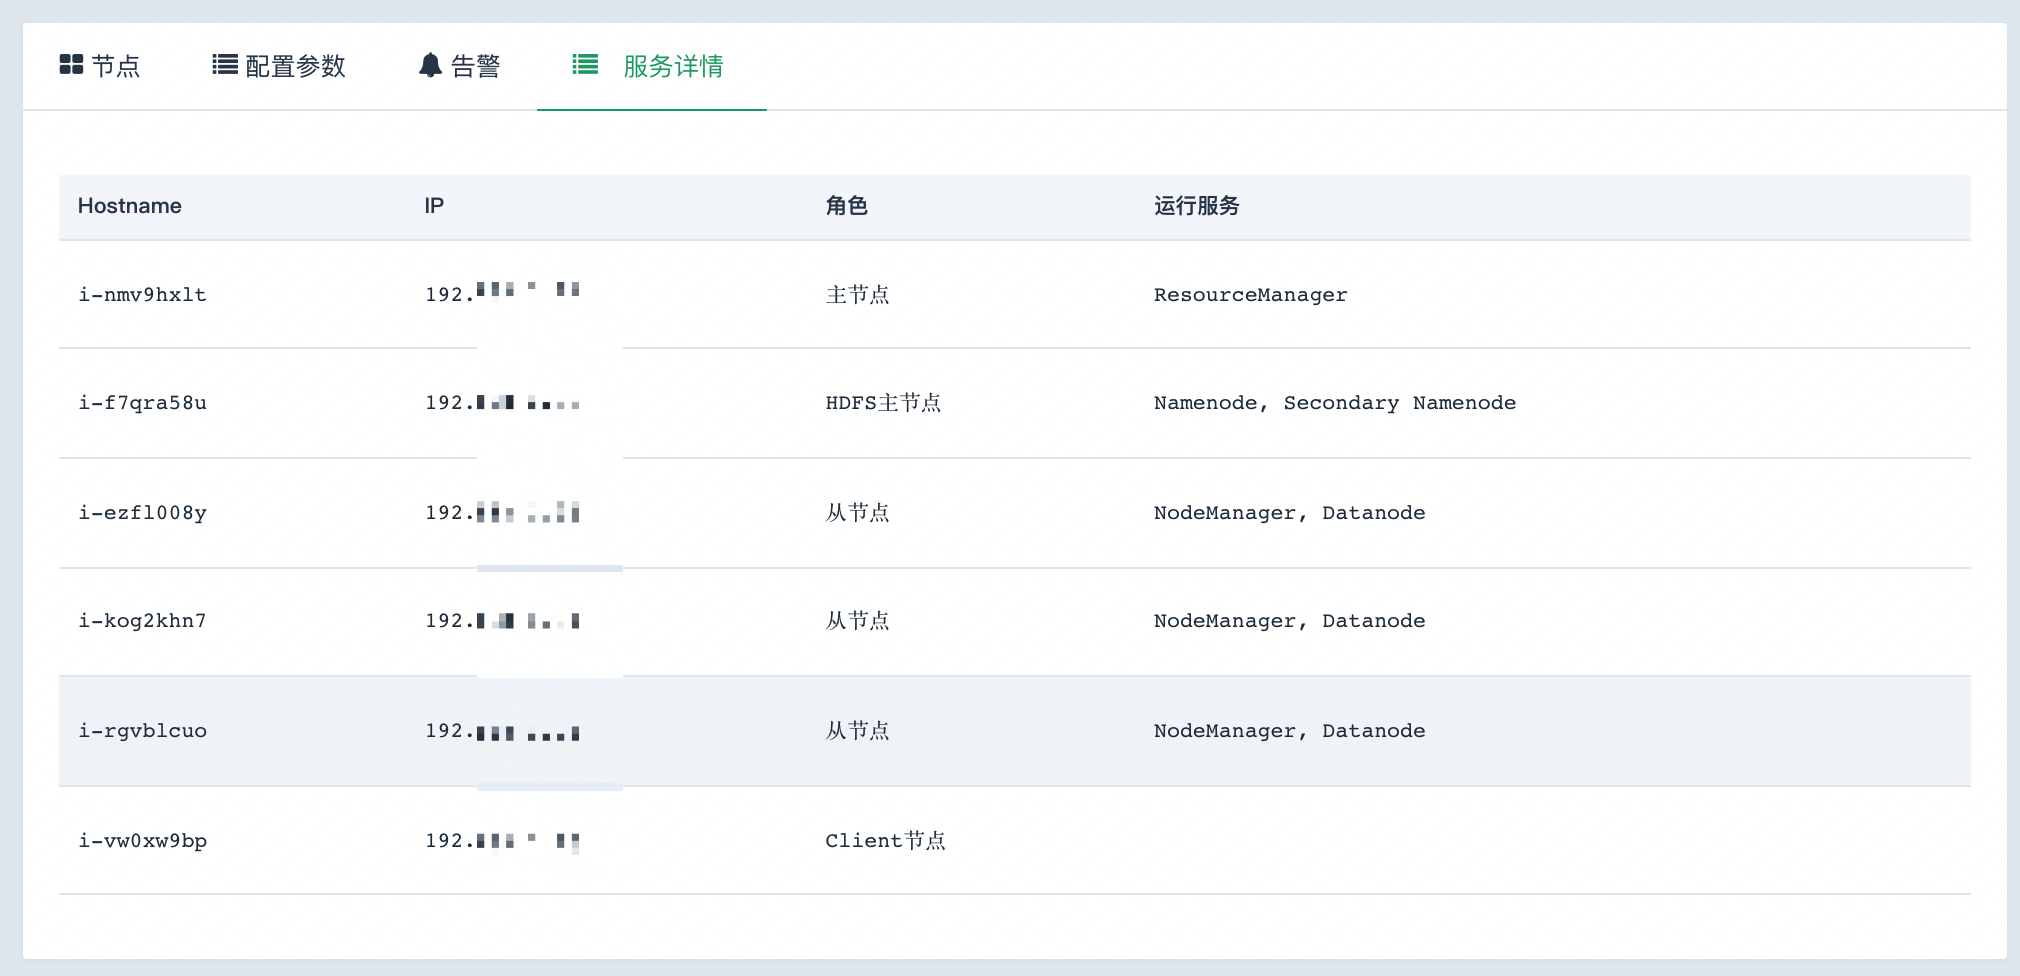The image size is (2020, 976).
Task: Click Namenode, Secondary Namenode service cell
Action: point(1335,403)
